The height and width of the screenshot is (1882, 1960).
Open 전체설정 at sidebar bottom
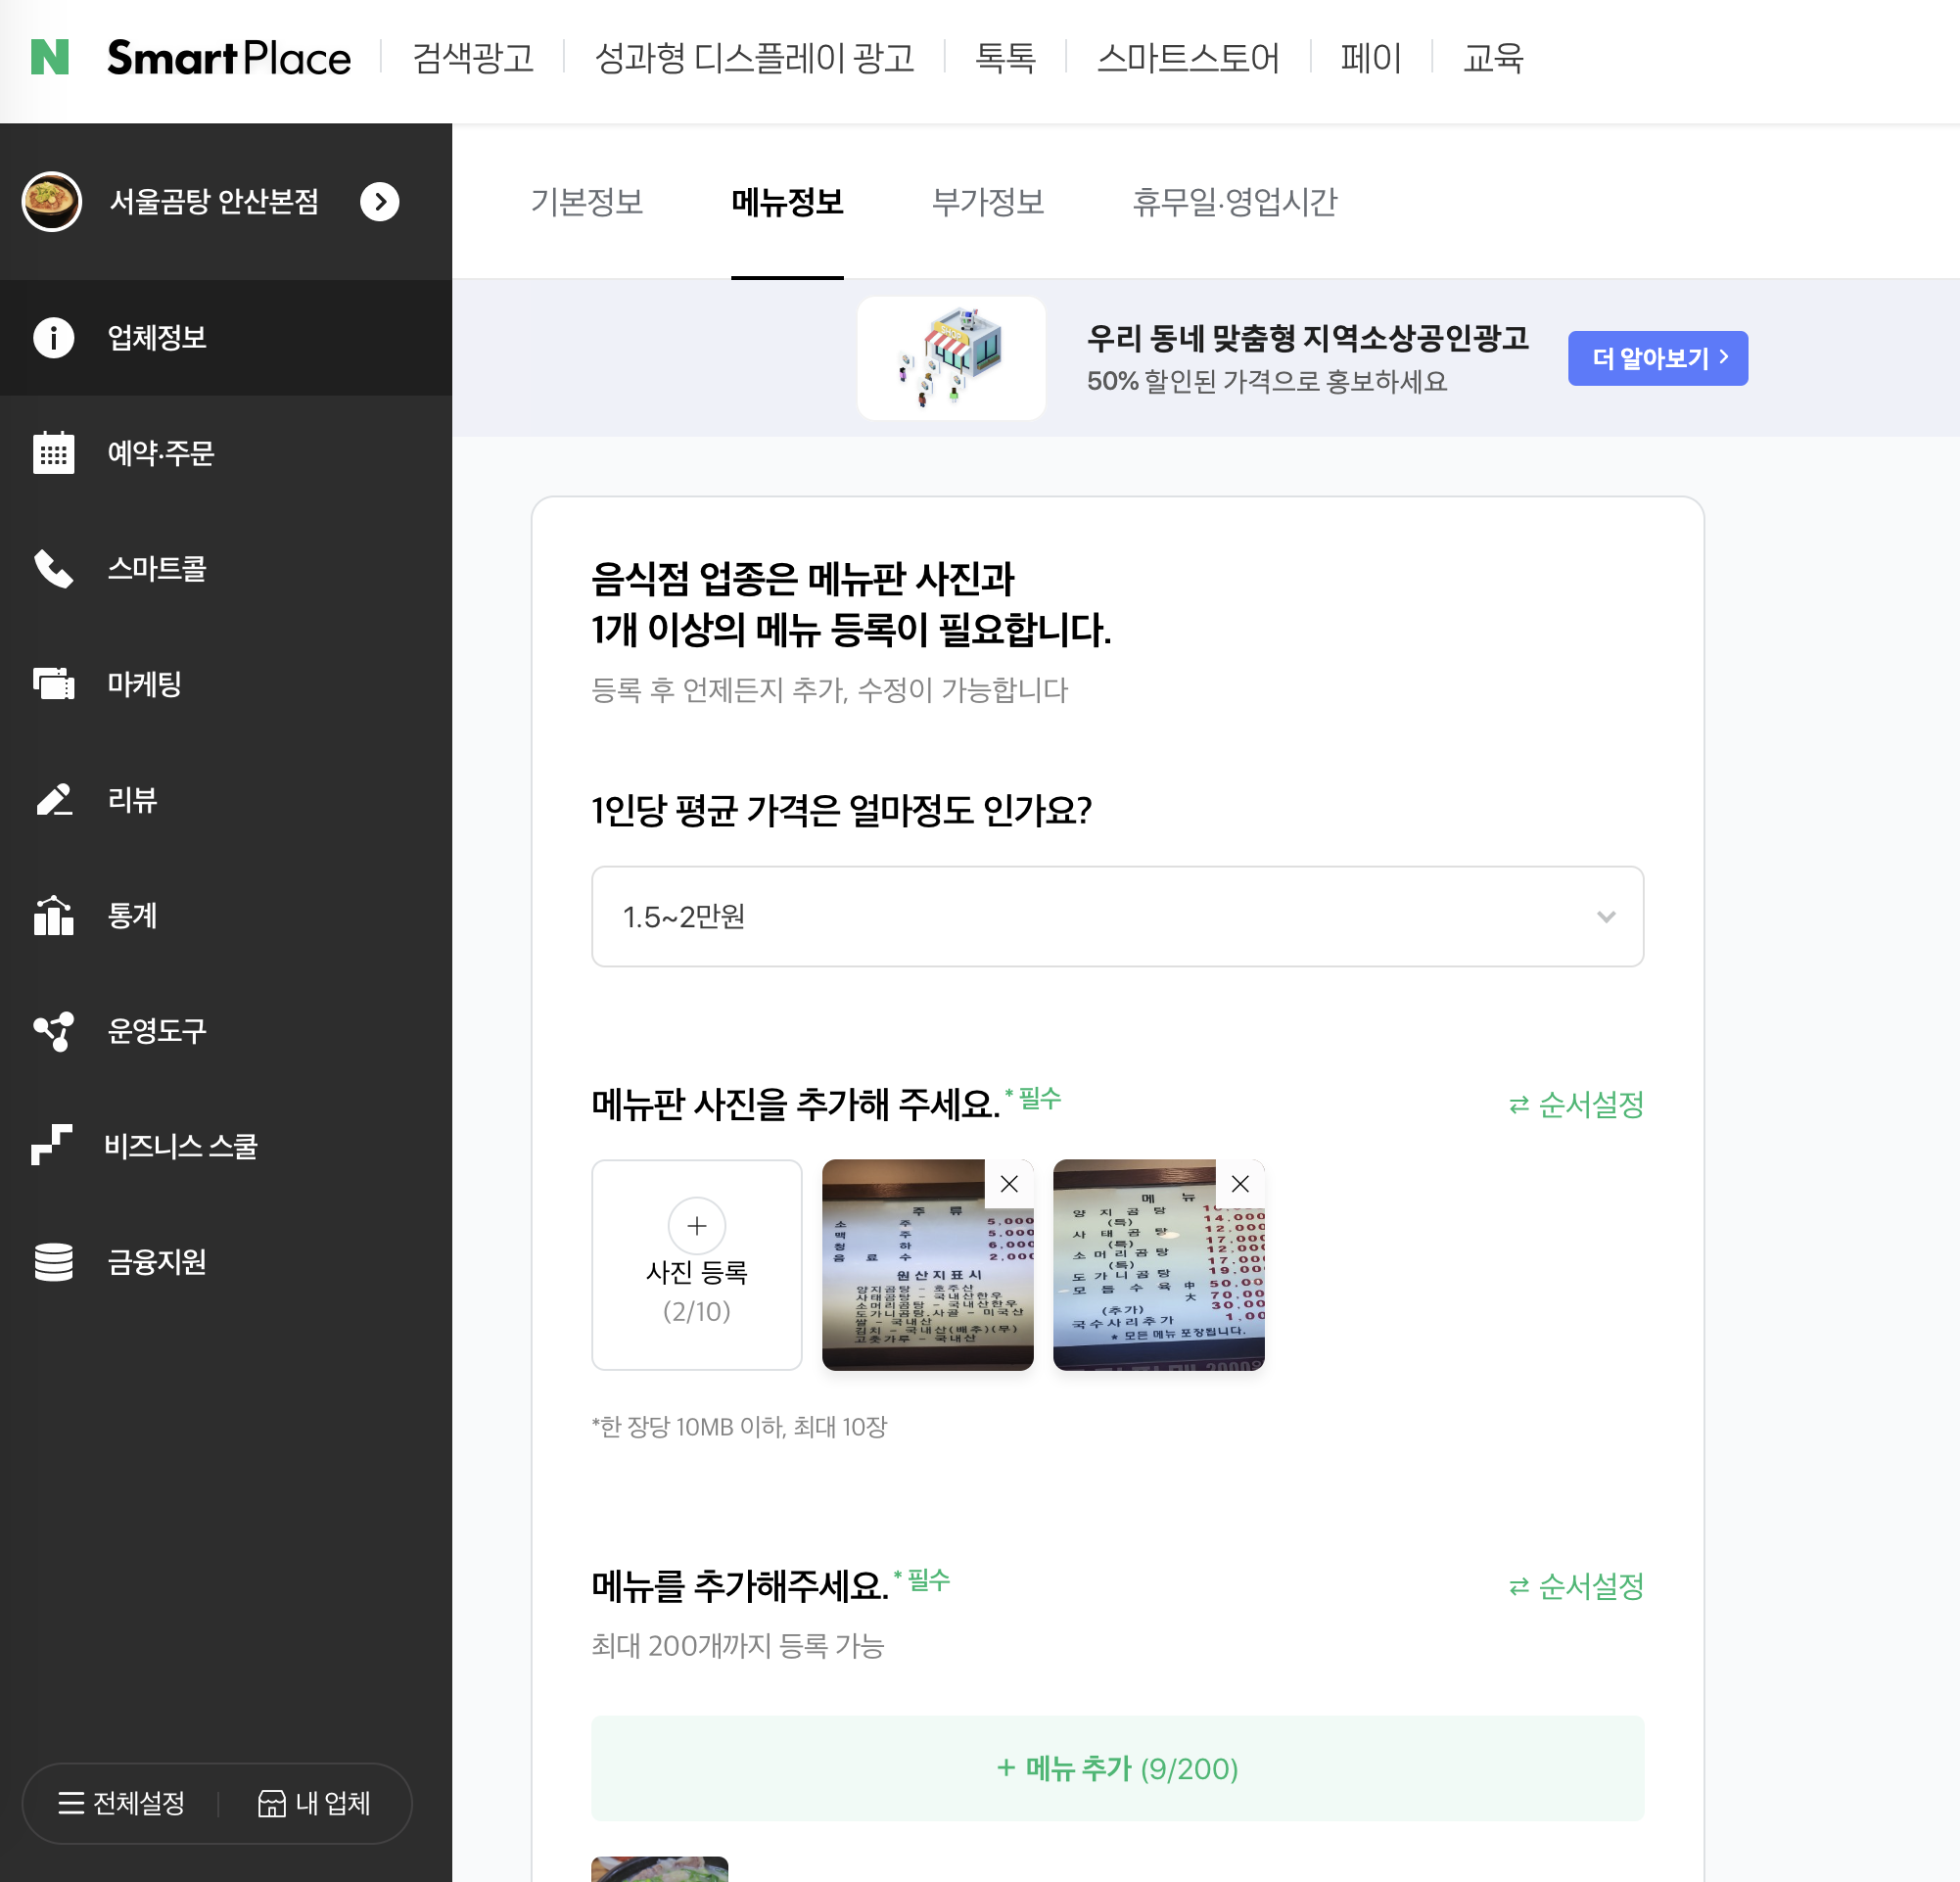pos(122,1803)
